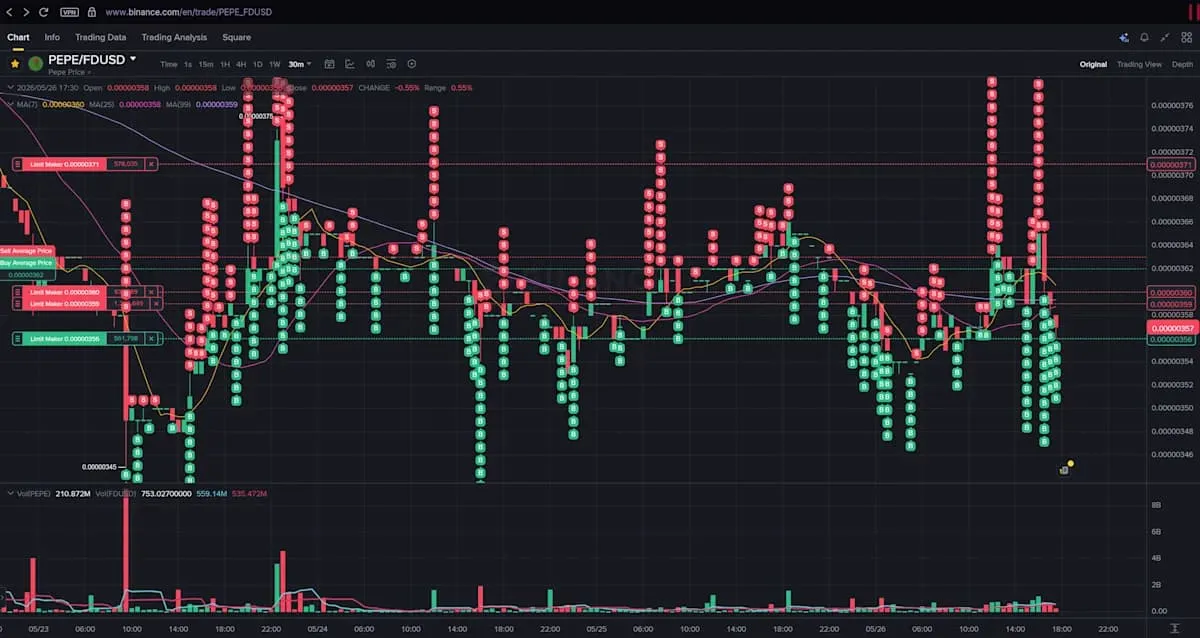Viewport: 1200px width, 638px height.
Task: Switch to the Trading Analysis tab
Action: (174, 37)
